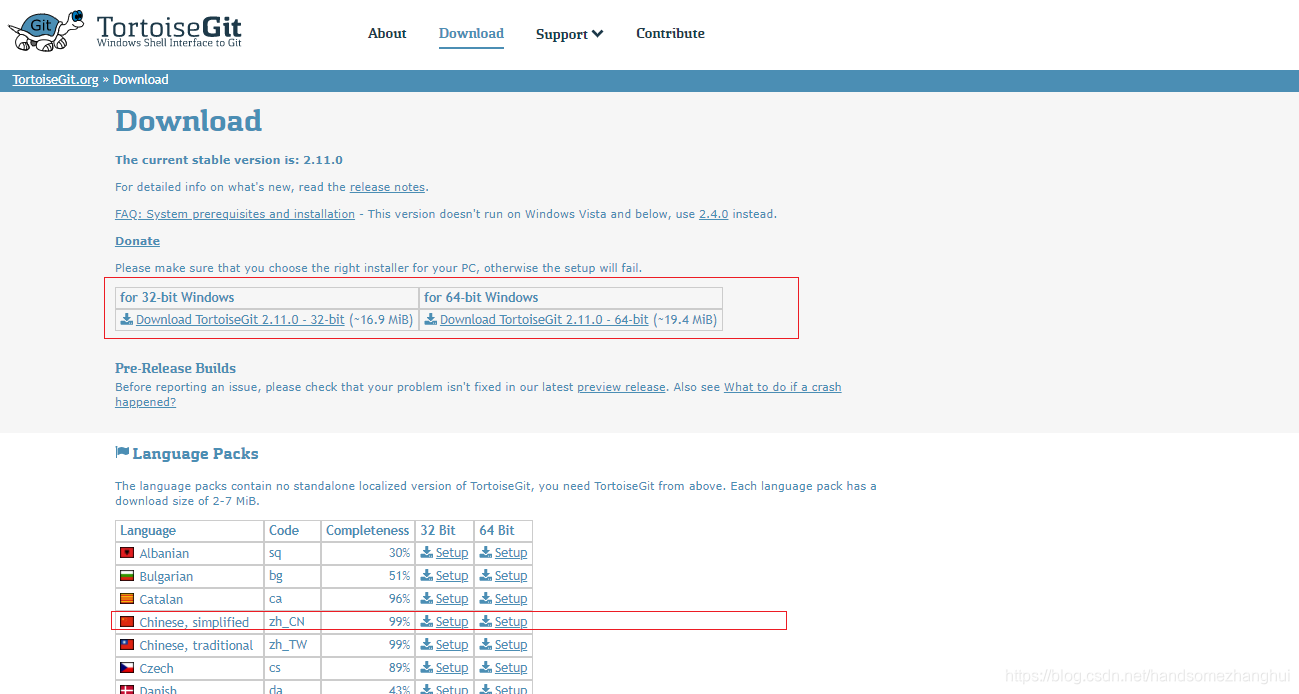Click Chinese simplified 32 Bit download icon
The image size is (1299, 694).
coord(427,622)
